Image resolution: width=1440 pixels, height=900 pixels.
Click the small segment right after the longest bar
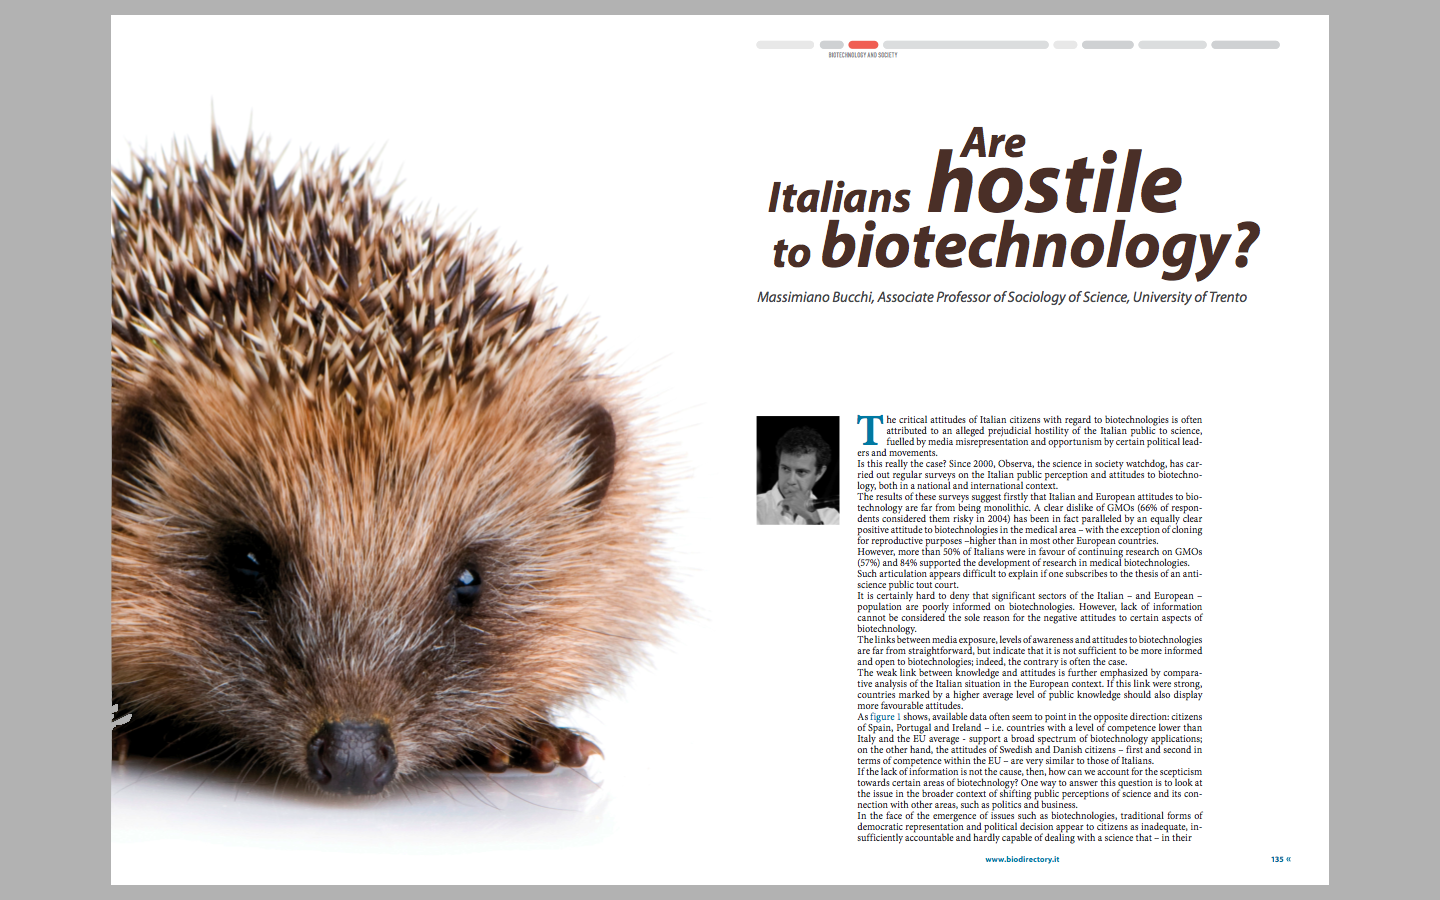[1065, 45]
